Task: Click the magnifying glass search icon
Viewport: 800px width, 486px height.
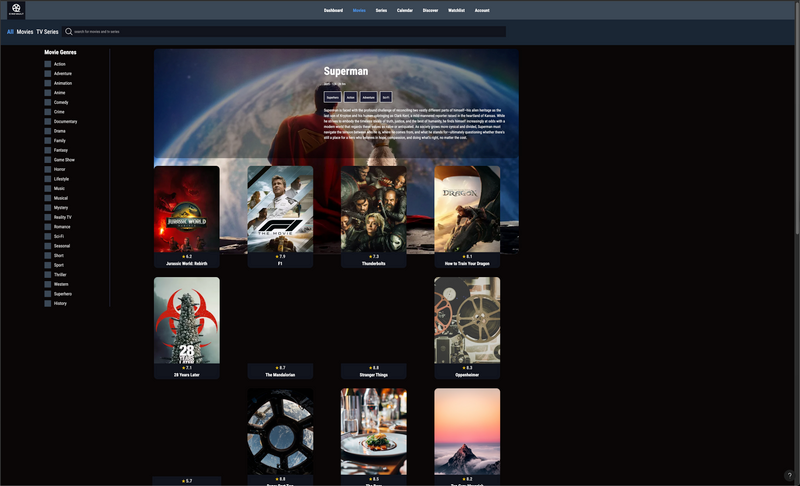Action: (68, 32)
